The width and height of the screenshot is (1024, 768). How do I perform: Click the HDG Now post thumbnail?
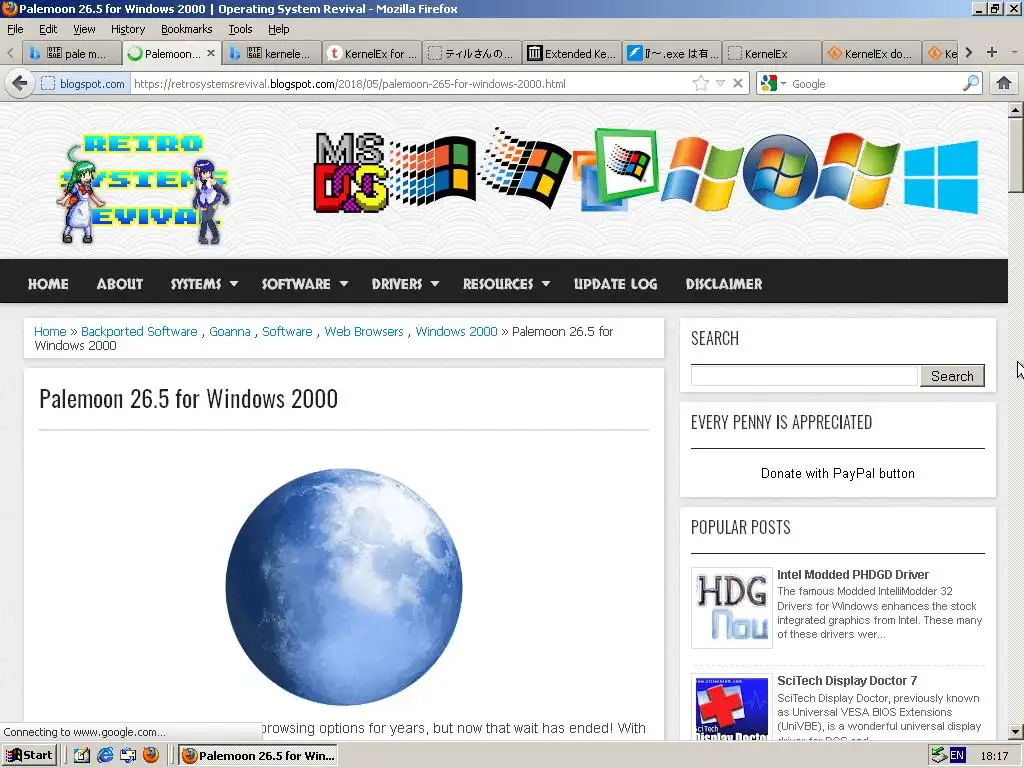[731, 607]
